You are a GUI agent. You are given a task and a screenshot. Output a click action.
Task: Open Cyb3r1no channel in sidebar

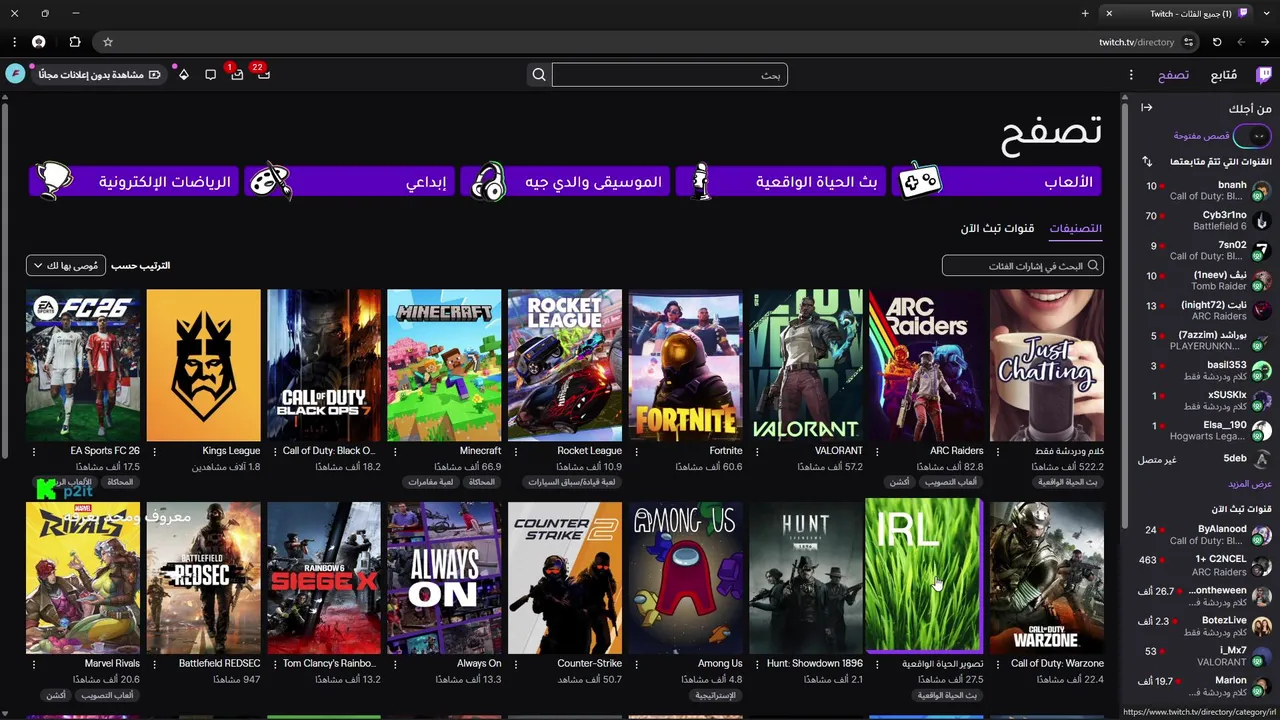[x=1205, y=220]
